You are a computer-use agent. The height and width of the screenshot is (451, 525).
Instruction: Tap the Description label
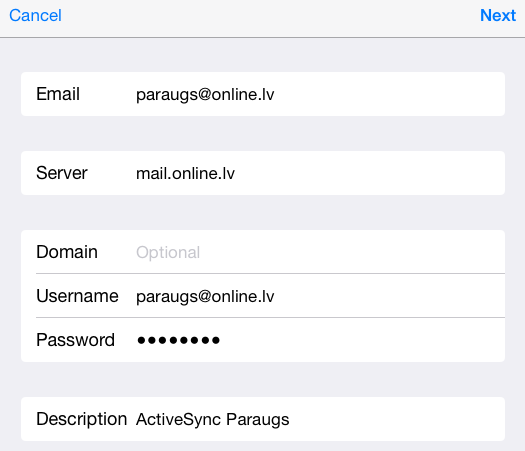[81, 419]
